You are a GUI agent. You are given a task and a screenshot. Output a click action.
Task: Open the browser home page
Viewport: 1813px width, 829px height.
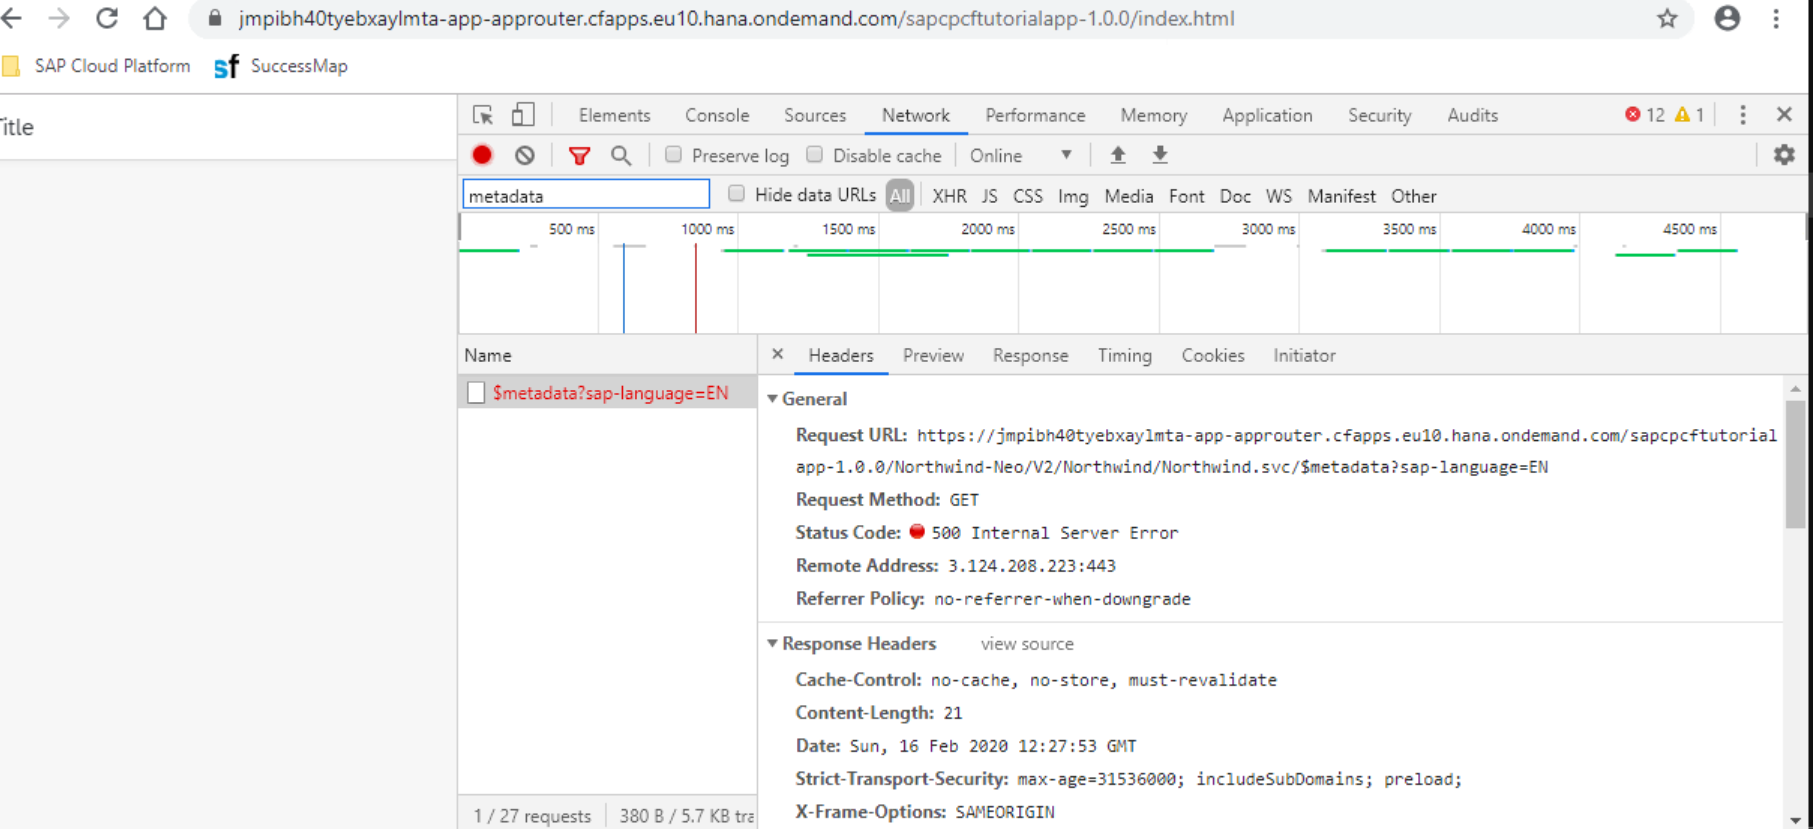click(154, 18)
